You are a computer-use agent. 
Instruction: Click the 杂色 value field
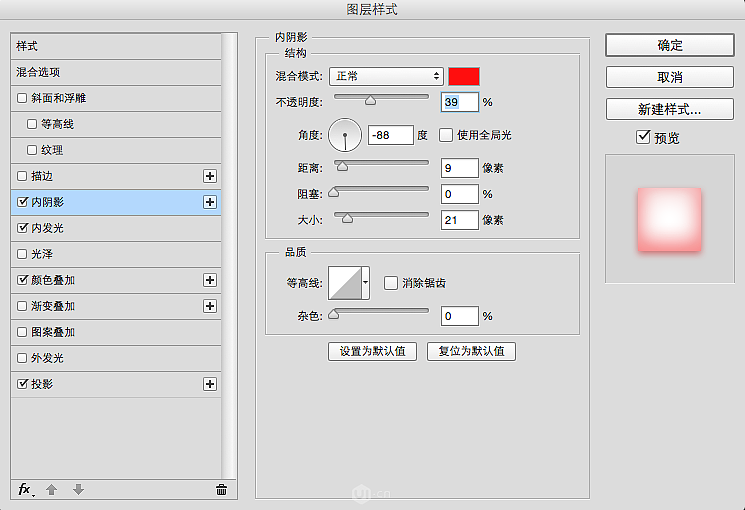point(459,316)
